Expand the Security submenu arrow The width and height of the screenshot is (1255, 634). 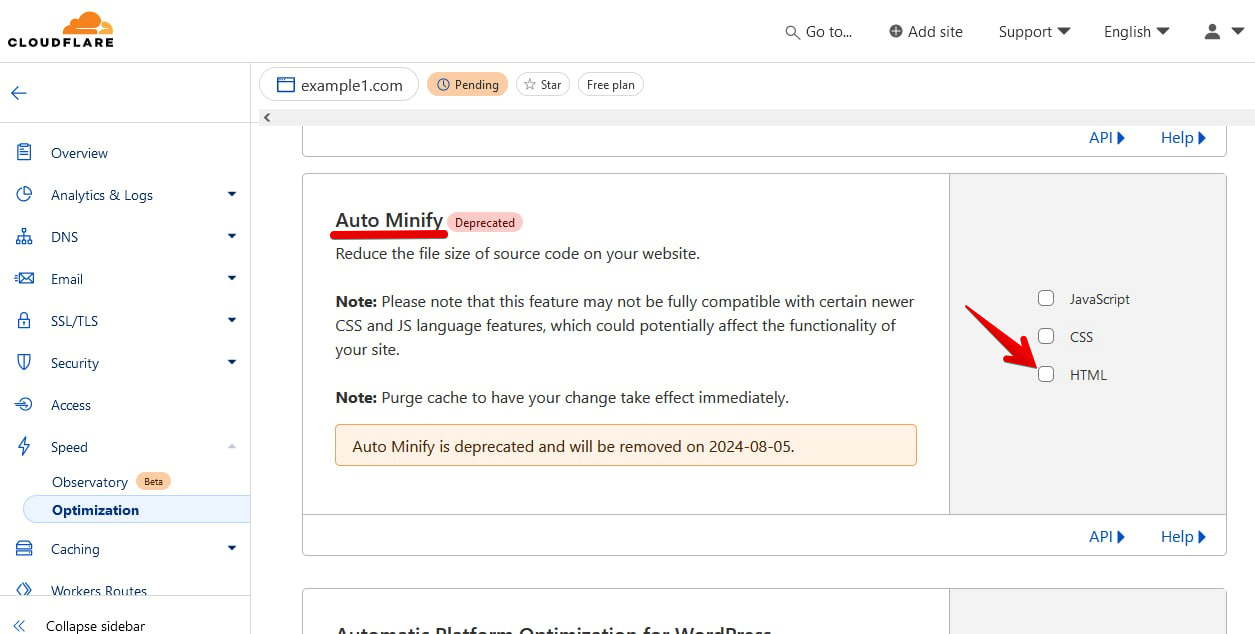(232, 362)
